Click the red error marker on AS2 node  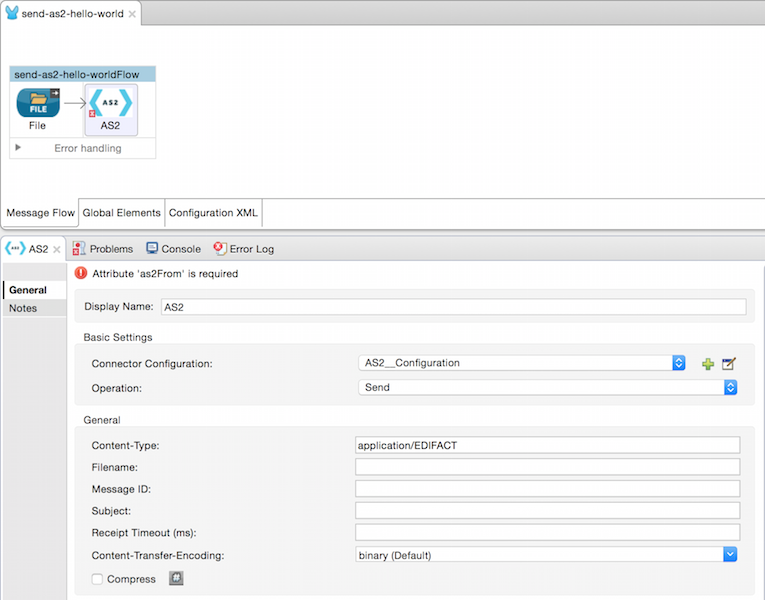click(92, 114)
